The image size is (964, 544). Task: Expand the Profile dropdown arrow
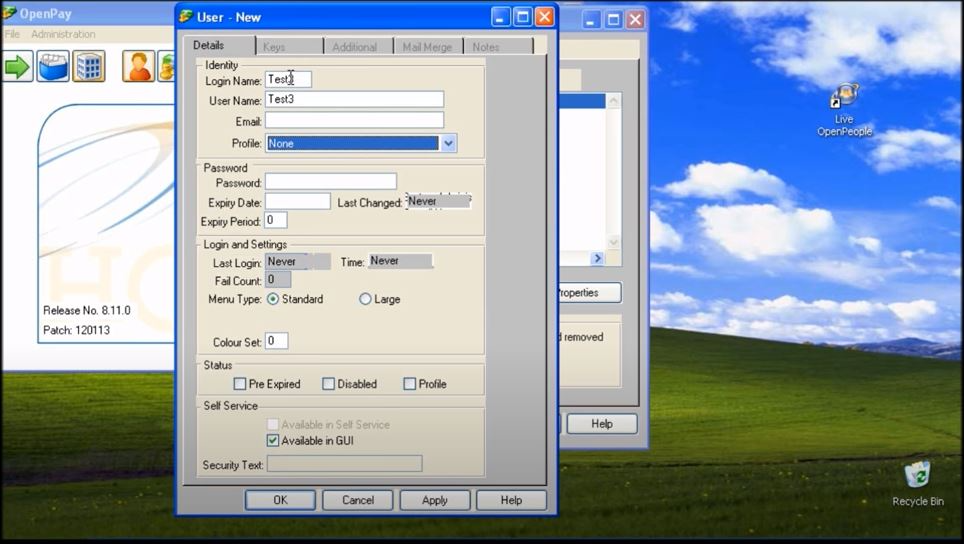pyautogui.click(x=448, y=143)
